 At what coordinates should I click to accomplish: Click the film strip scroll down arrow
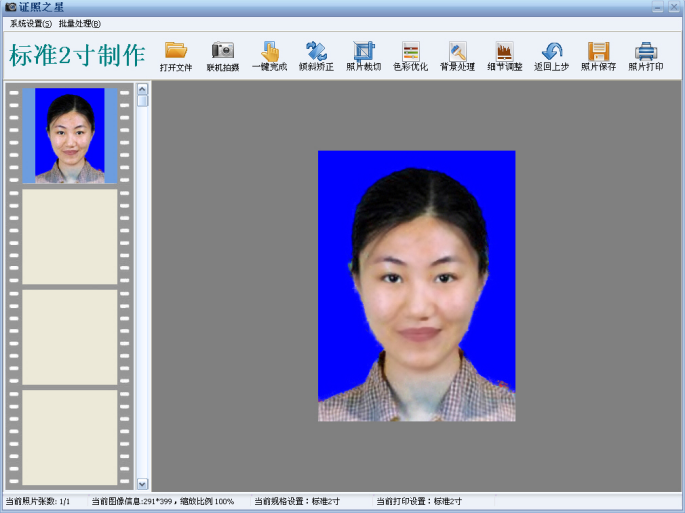(x=142, y=484)
